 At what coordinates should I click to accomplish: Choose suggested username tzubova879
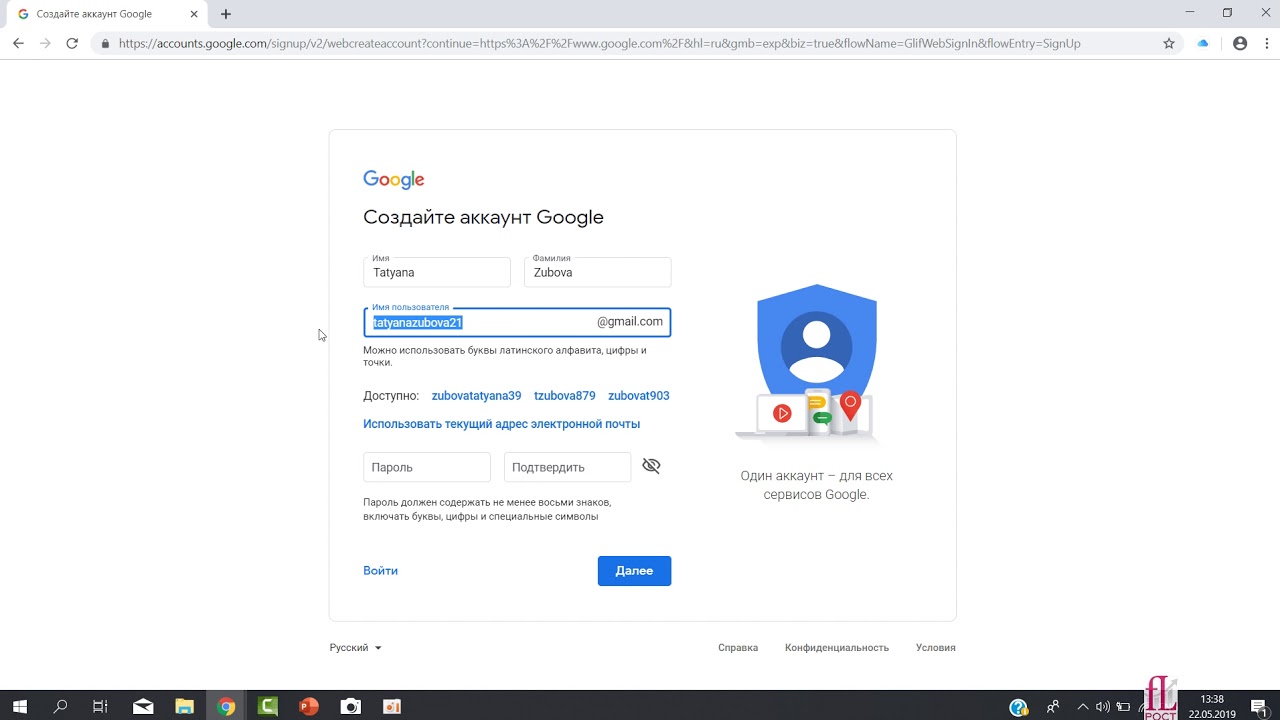[564, 396]
